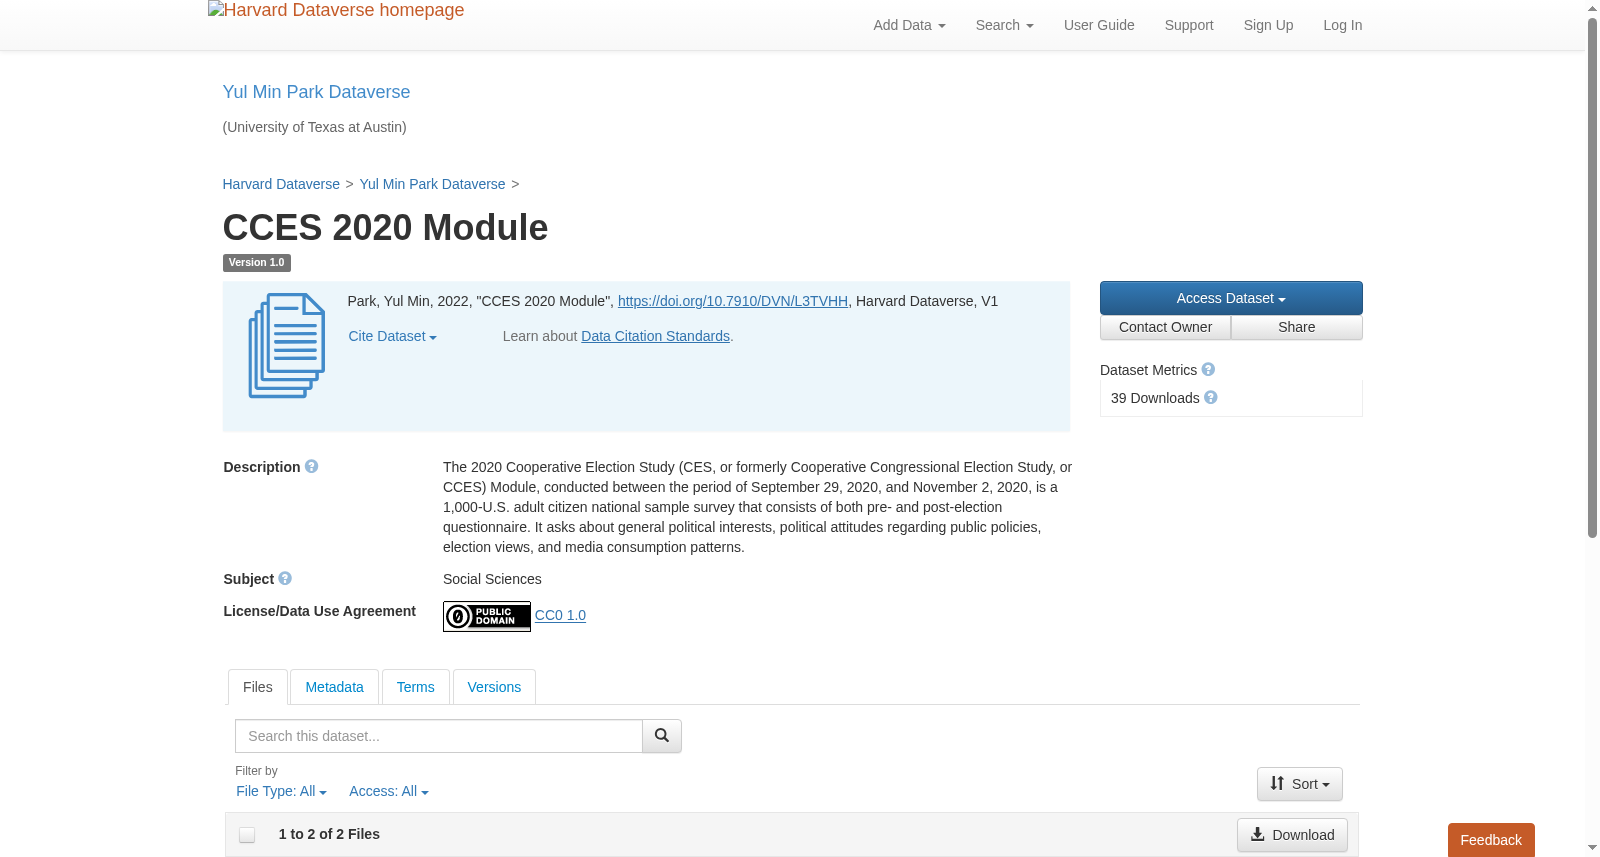Open the Add Data dropdown
The image size is (1600, 857).
[x=909, y=25]
